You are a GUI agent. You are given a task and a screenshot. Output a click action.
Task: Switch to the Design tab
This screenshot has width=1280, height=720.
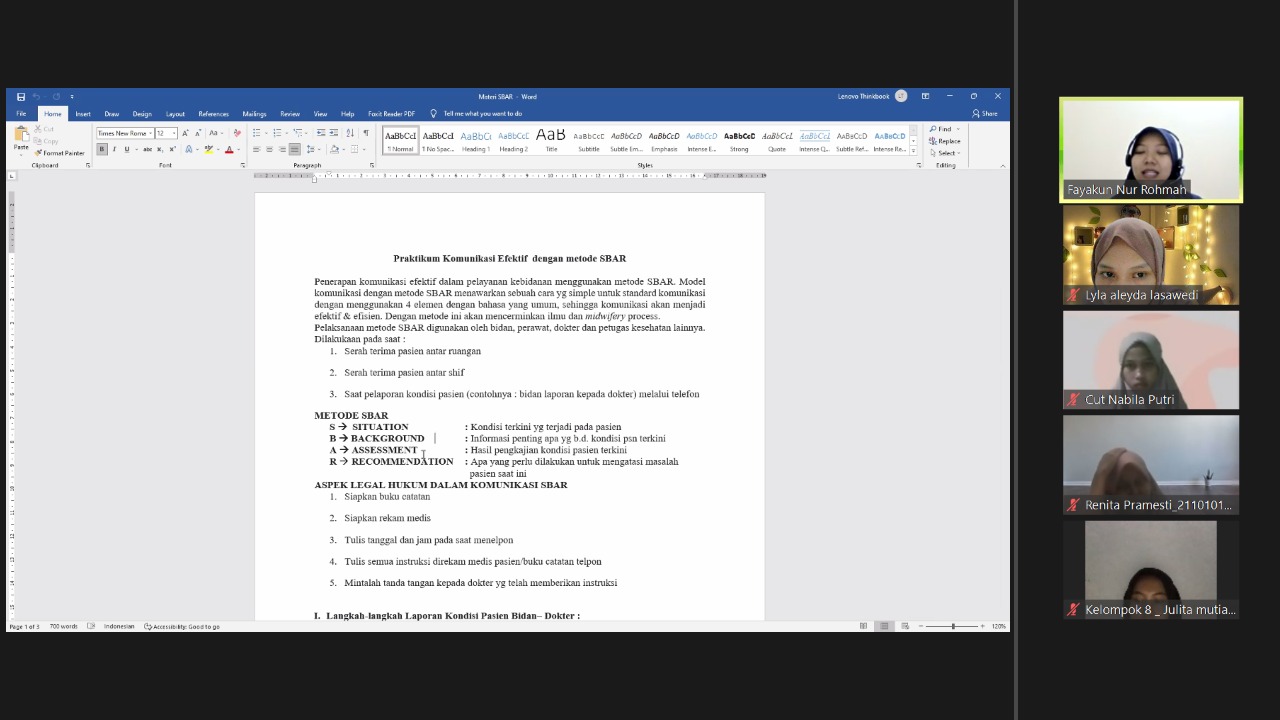coord(142,114)
